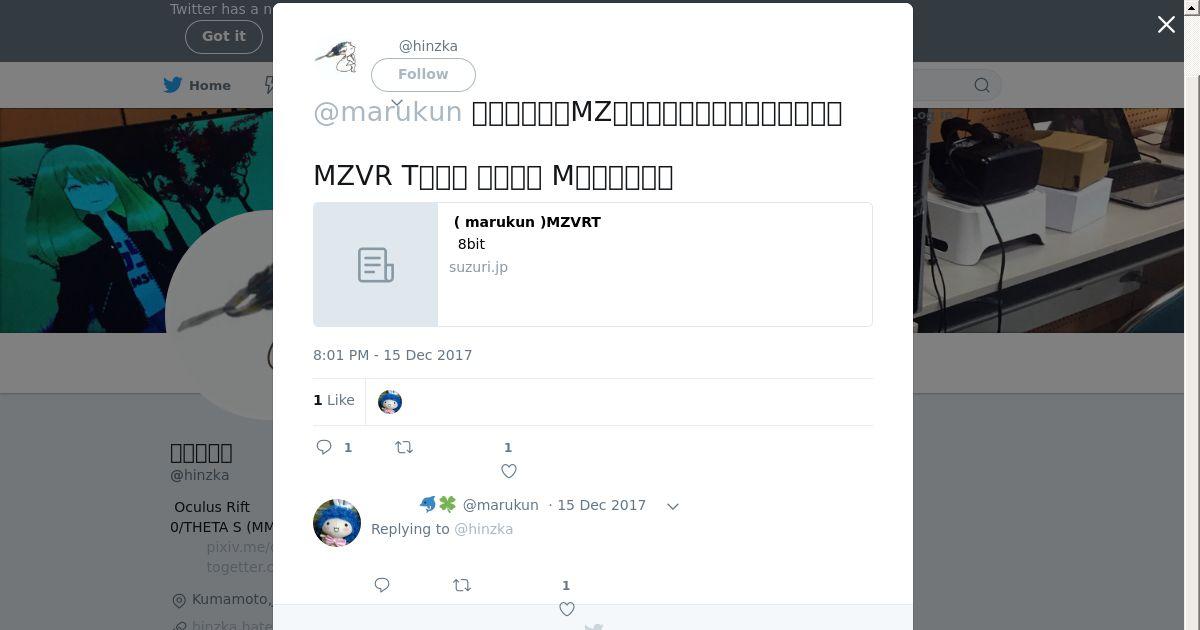Expand the tweet options chevron below Follow
The image size is (1200, 630).
click(x=397, y=102)
